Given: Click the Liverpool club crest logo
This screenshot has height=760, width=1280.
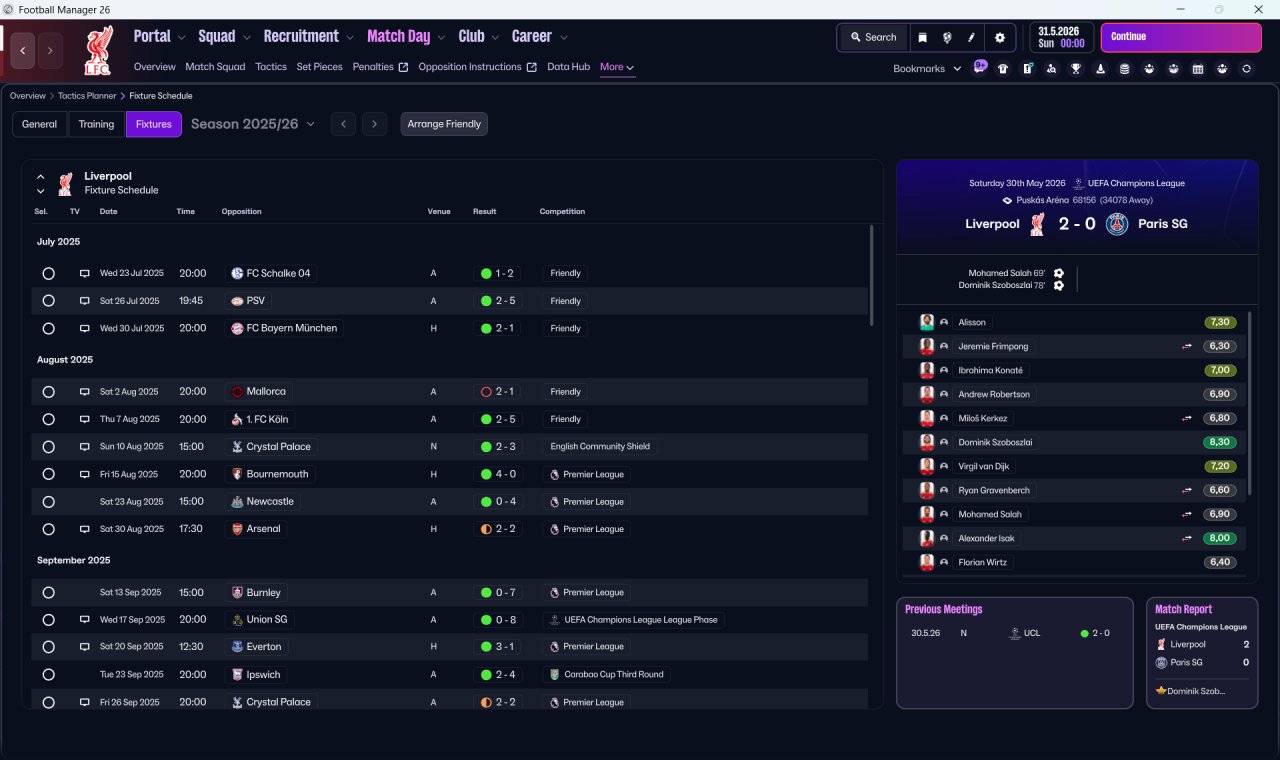Looking at the screenshot, I should [99, 50].
